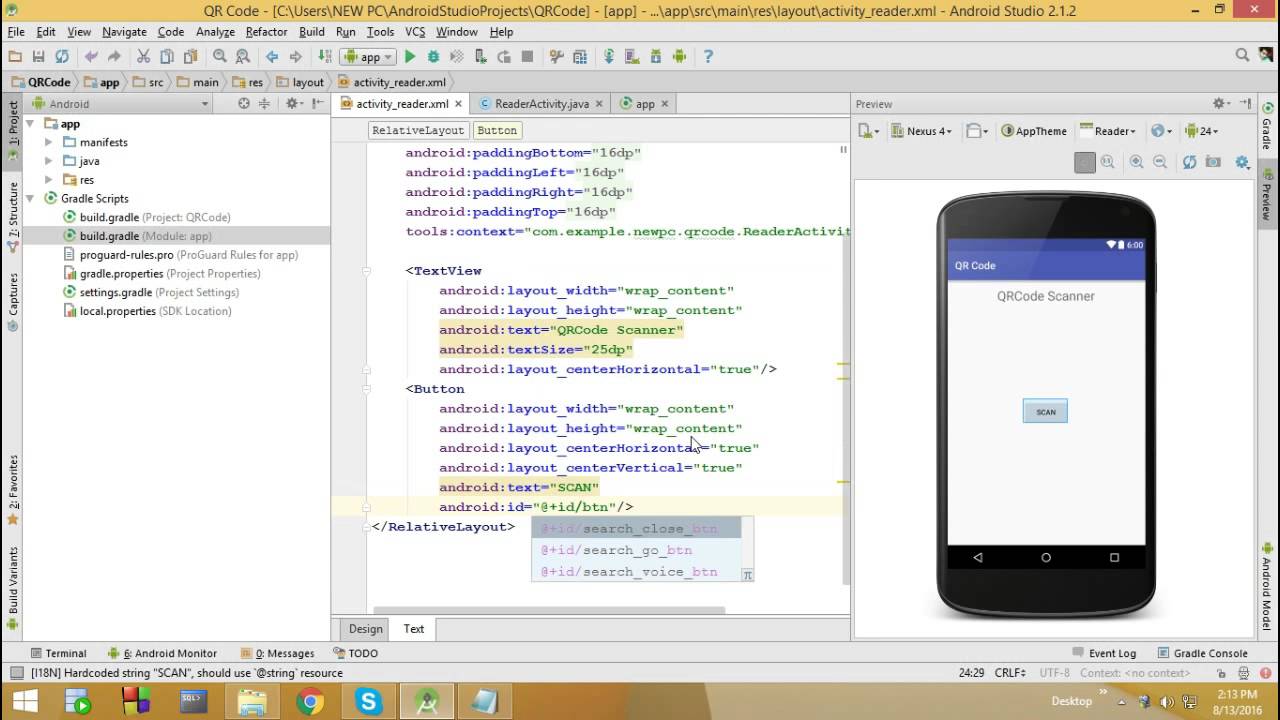This screenshot has width=1280, height=720.
Task: Open Skype from the Windows taskbar
Action: (x=369, y=701)
